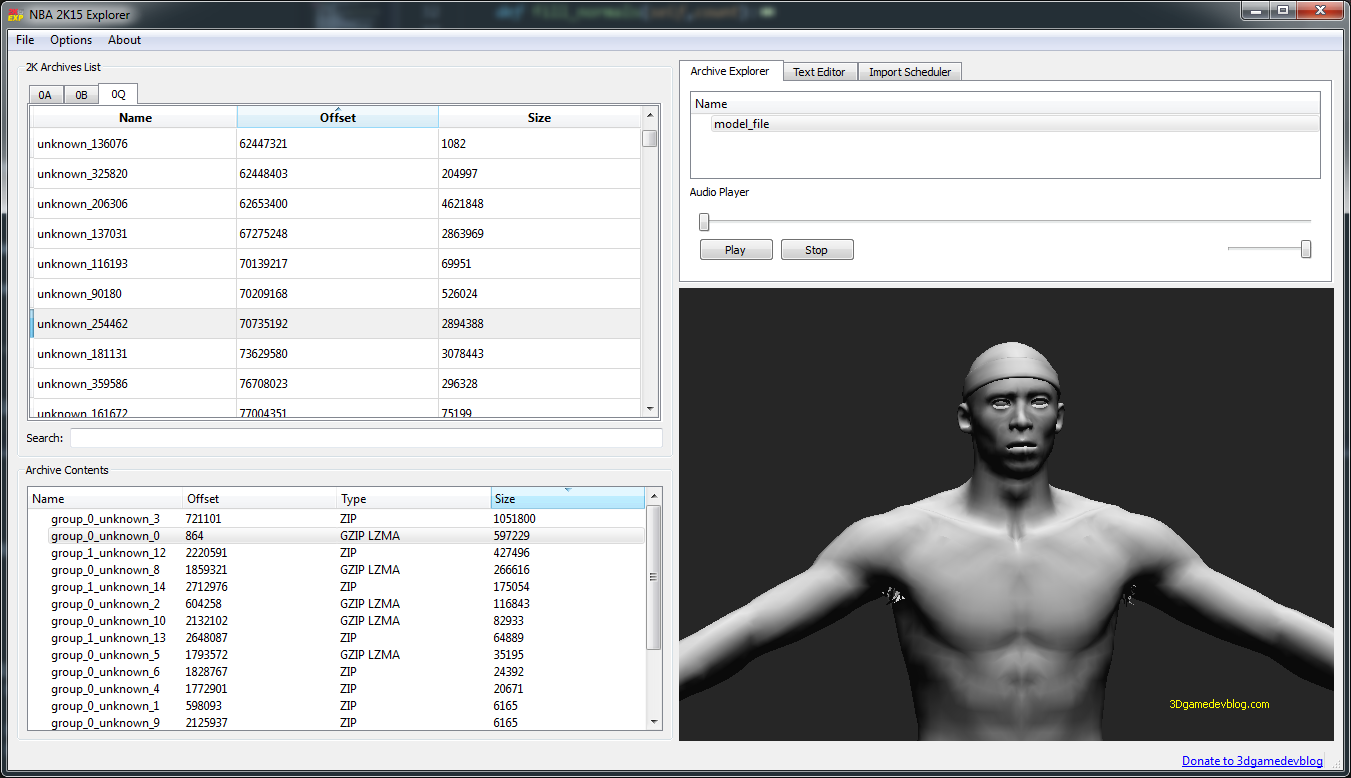This screenshot has width=1351, height=778.
Task: Sort archive contents by Size column
Action: 567,499
